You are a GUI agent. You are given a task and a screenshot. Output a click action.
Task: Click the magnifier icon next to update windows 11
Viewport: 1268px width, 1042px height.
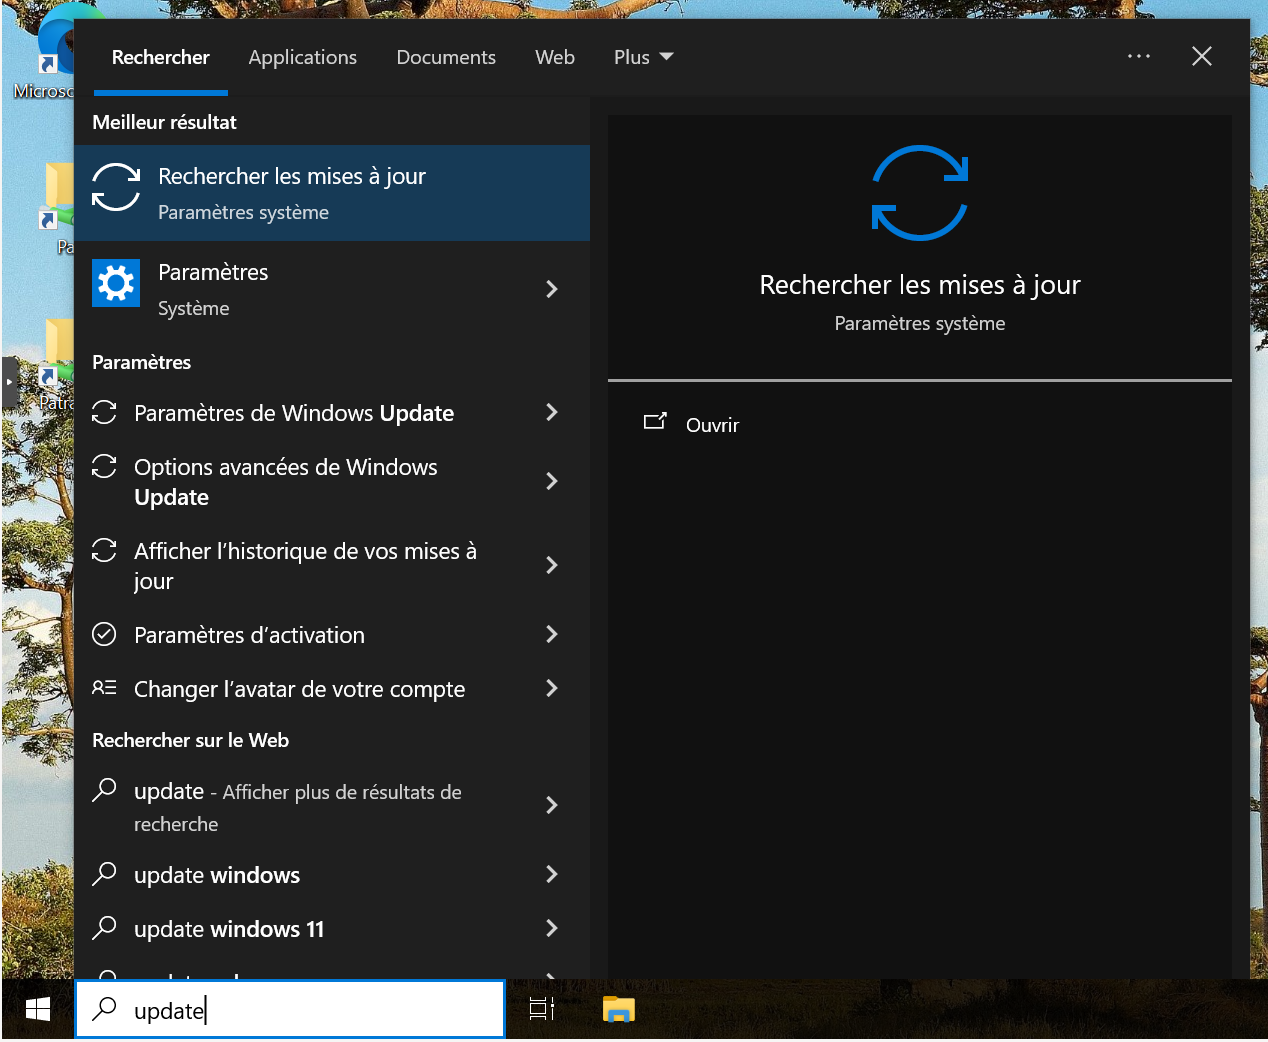pos(104,928)
